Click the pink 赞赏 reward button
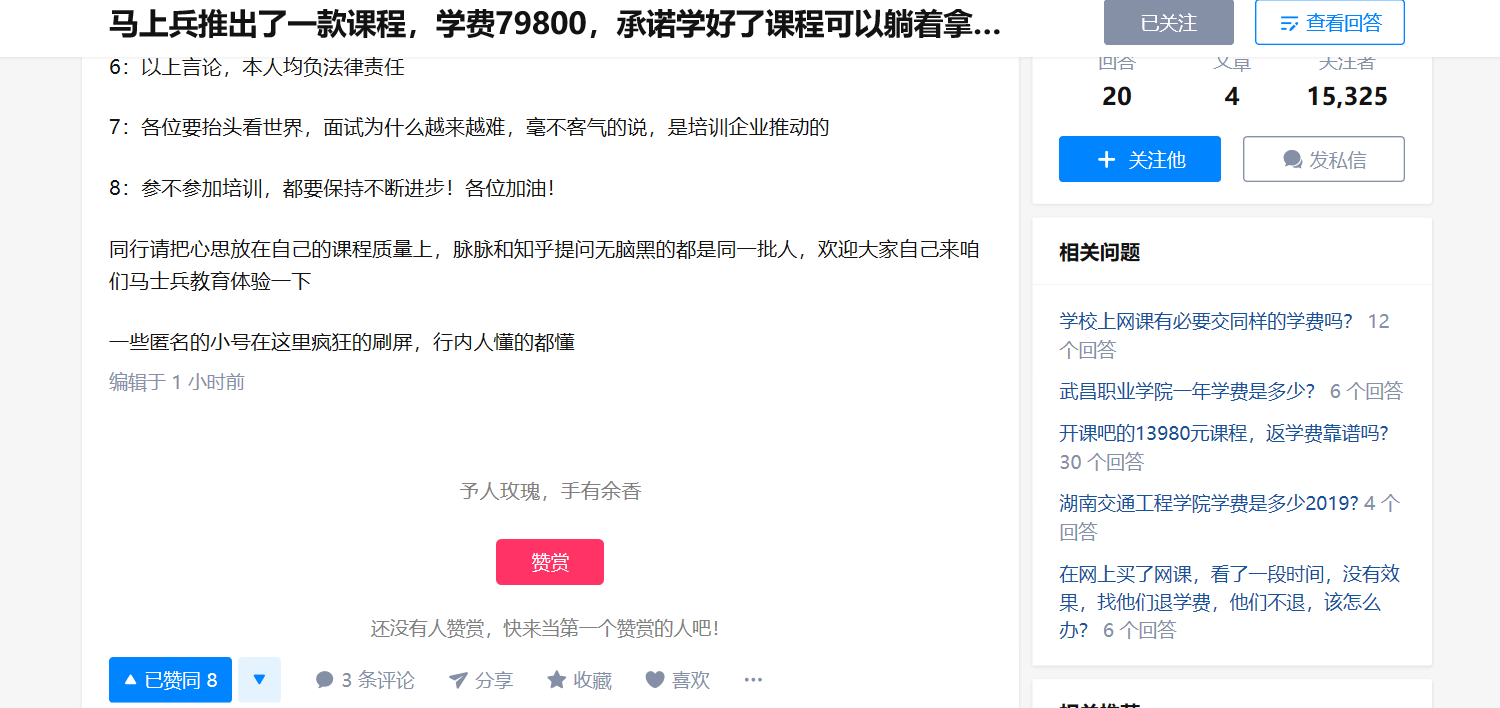Viewport: 1500px width, 708px height. tap(549, 562)
